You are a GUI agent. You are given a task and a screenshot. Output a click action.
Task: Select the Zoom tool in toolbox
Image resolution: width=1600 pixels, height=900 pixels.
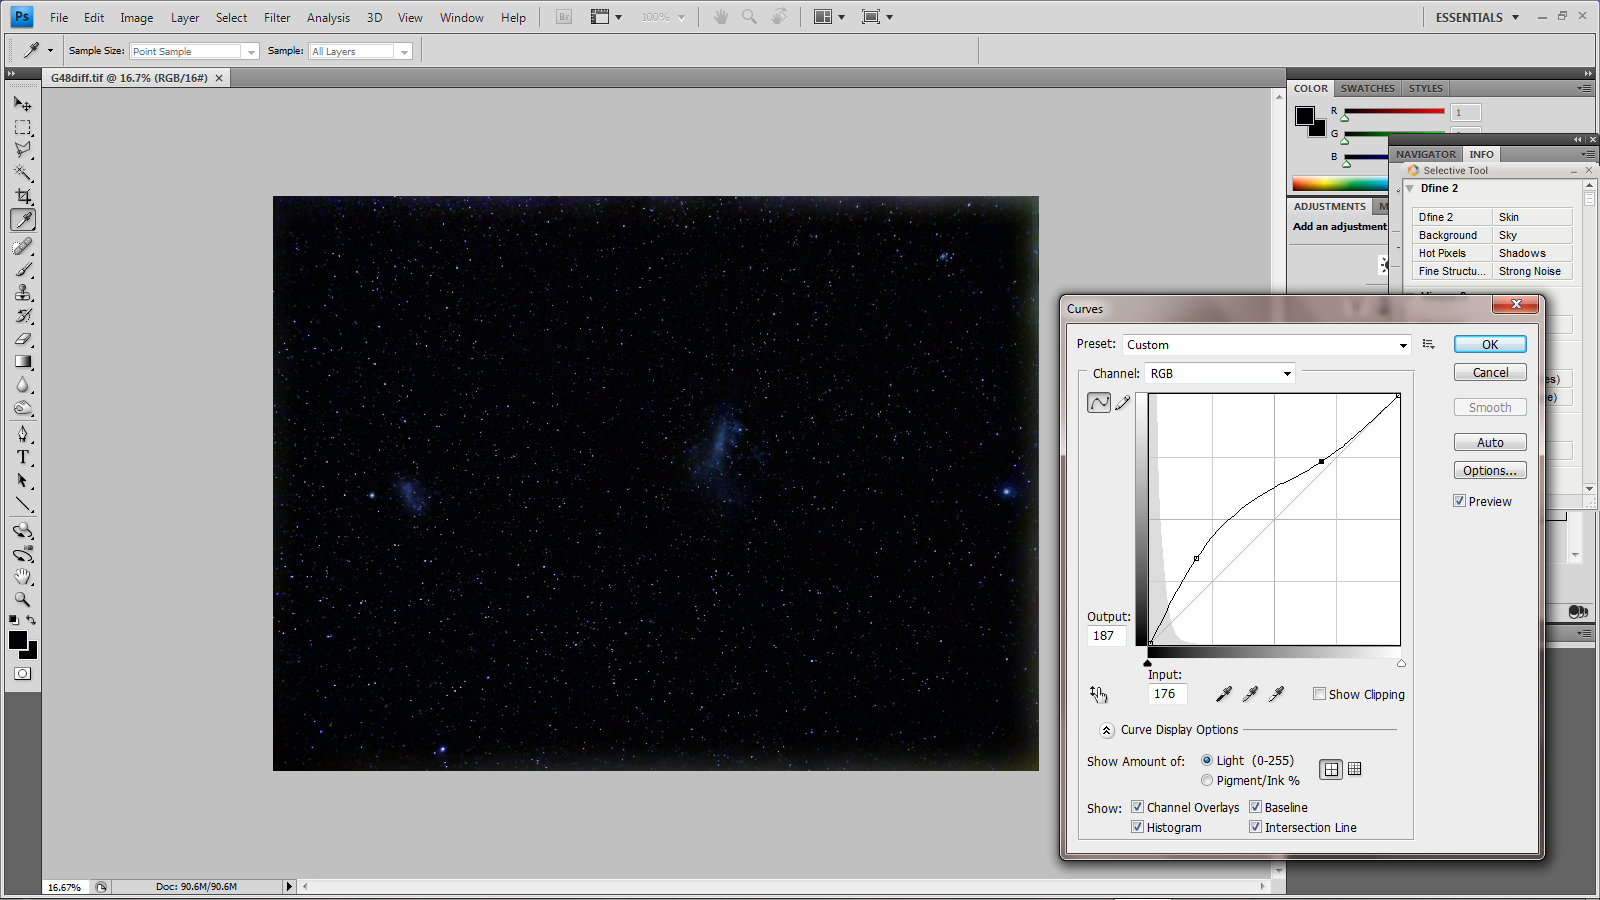pos(22,600)
